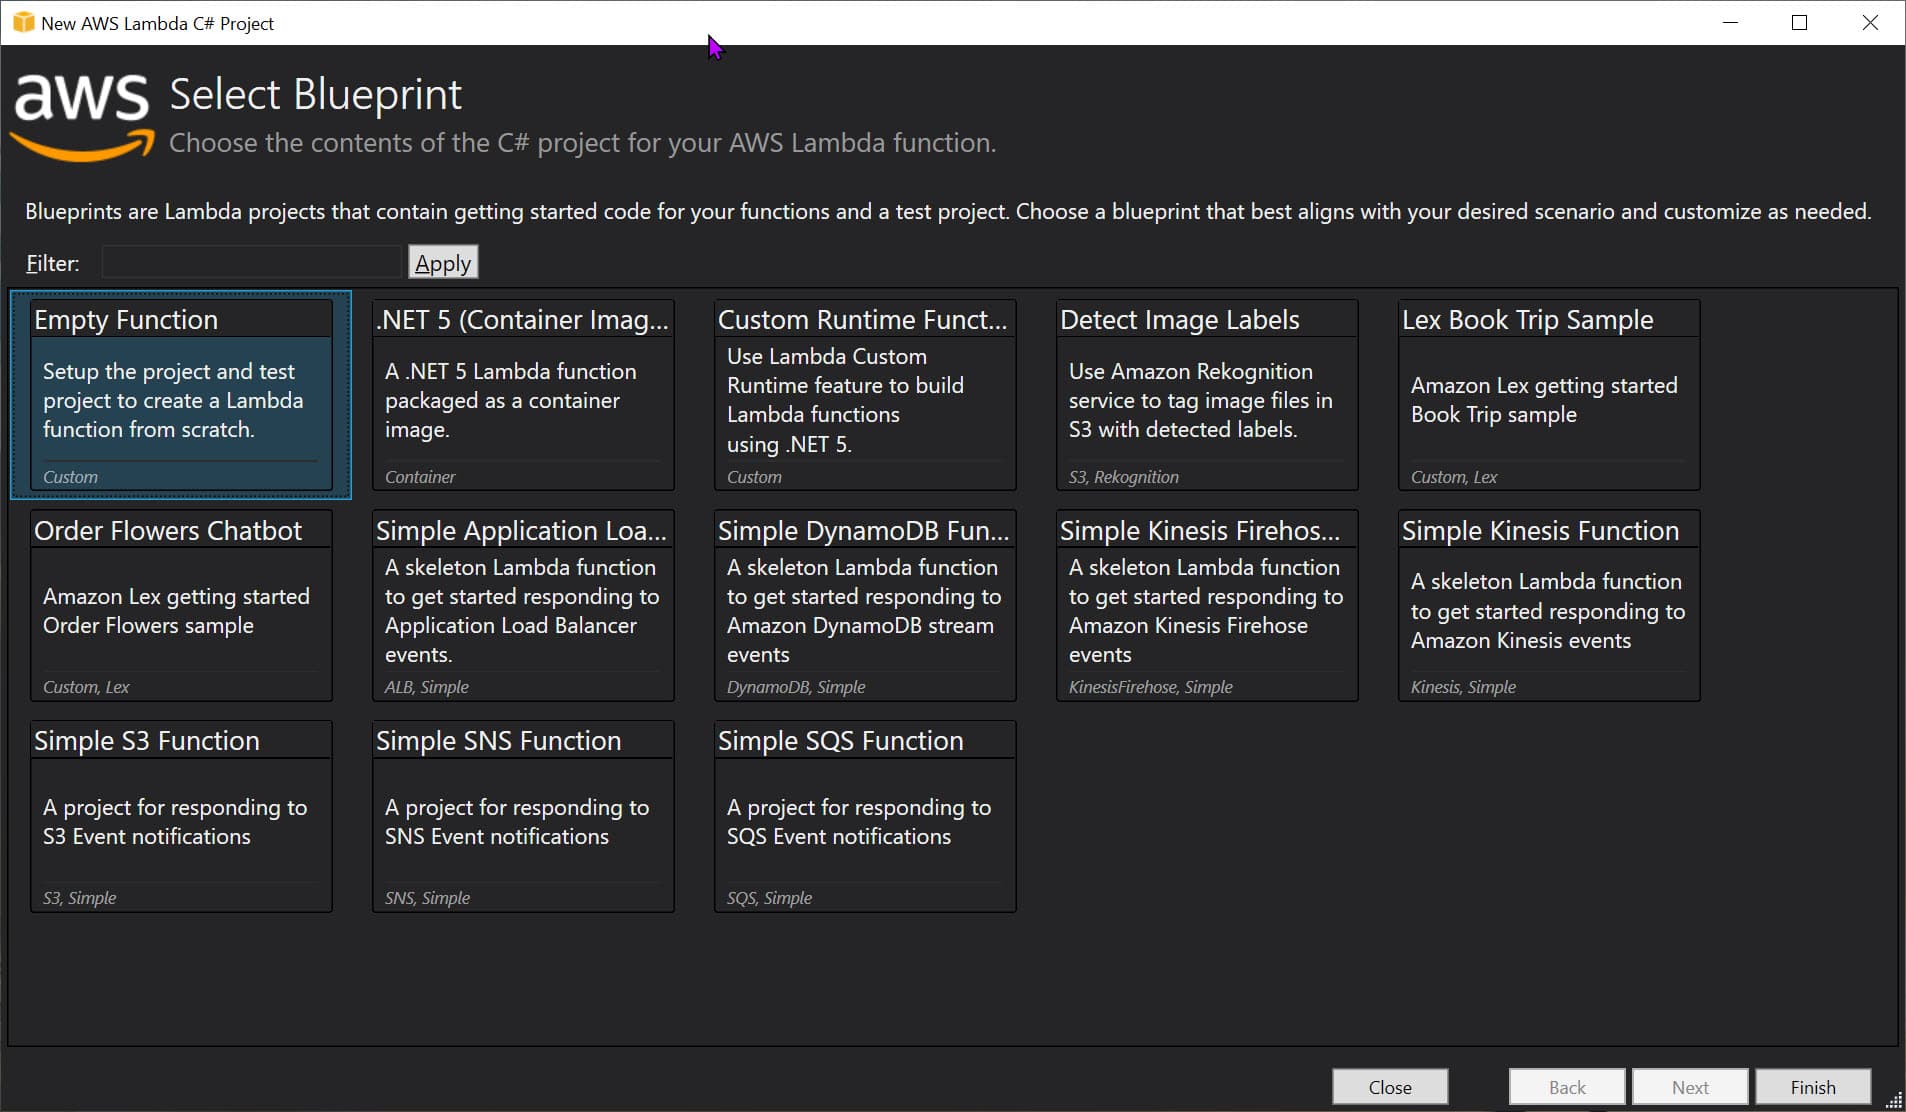The image size is (1906, 1112).
Task: Click the 'Container' tag text
Action: click(x=420, y=477)
